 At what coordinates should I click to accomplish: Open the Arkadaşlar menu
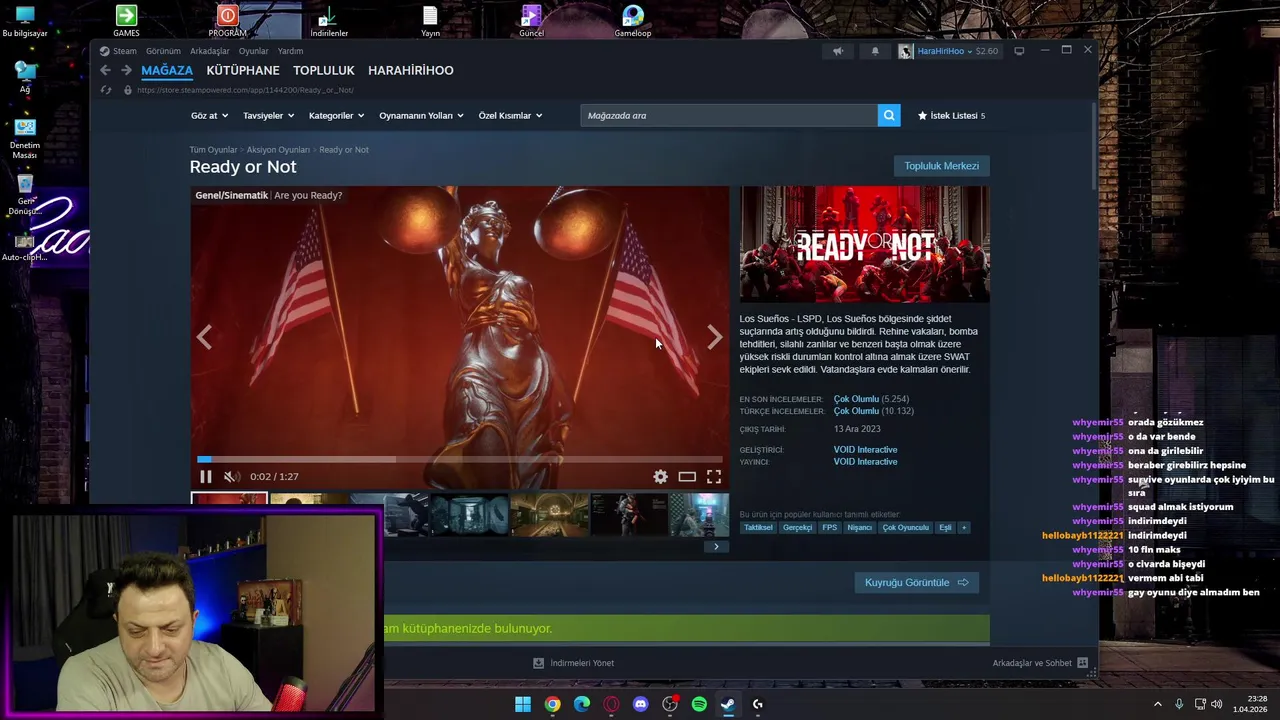point(210,51)
